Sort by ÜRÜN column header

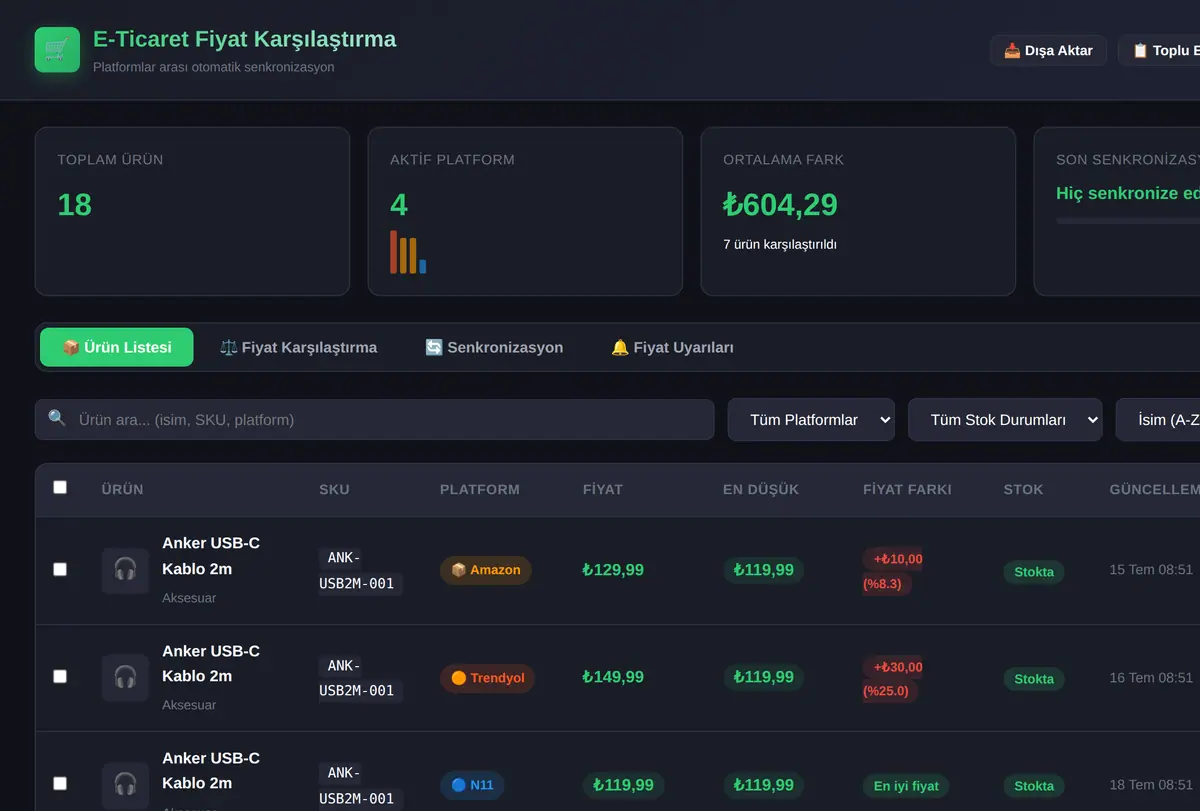click(122, 490)
